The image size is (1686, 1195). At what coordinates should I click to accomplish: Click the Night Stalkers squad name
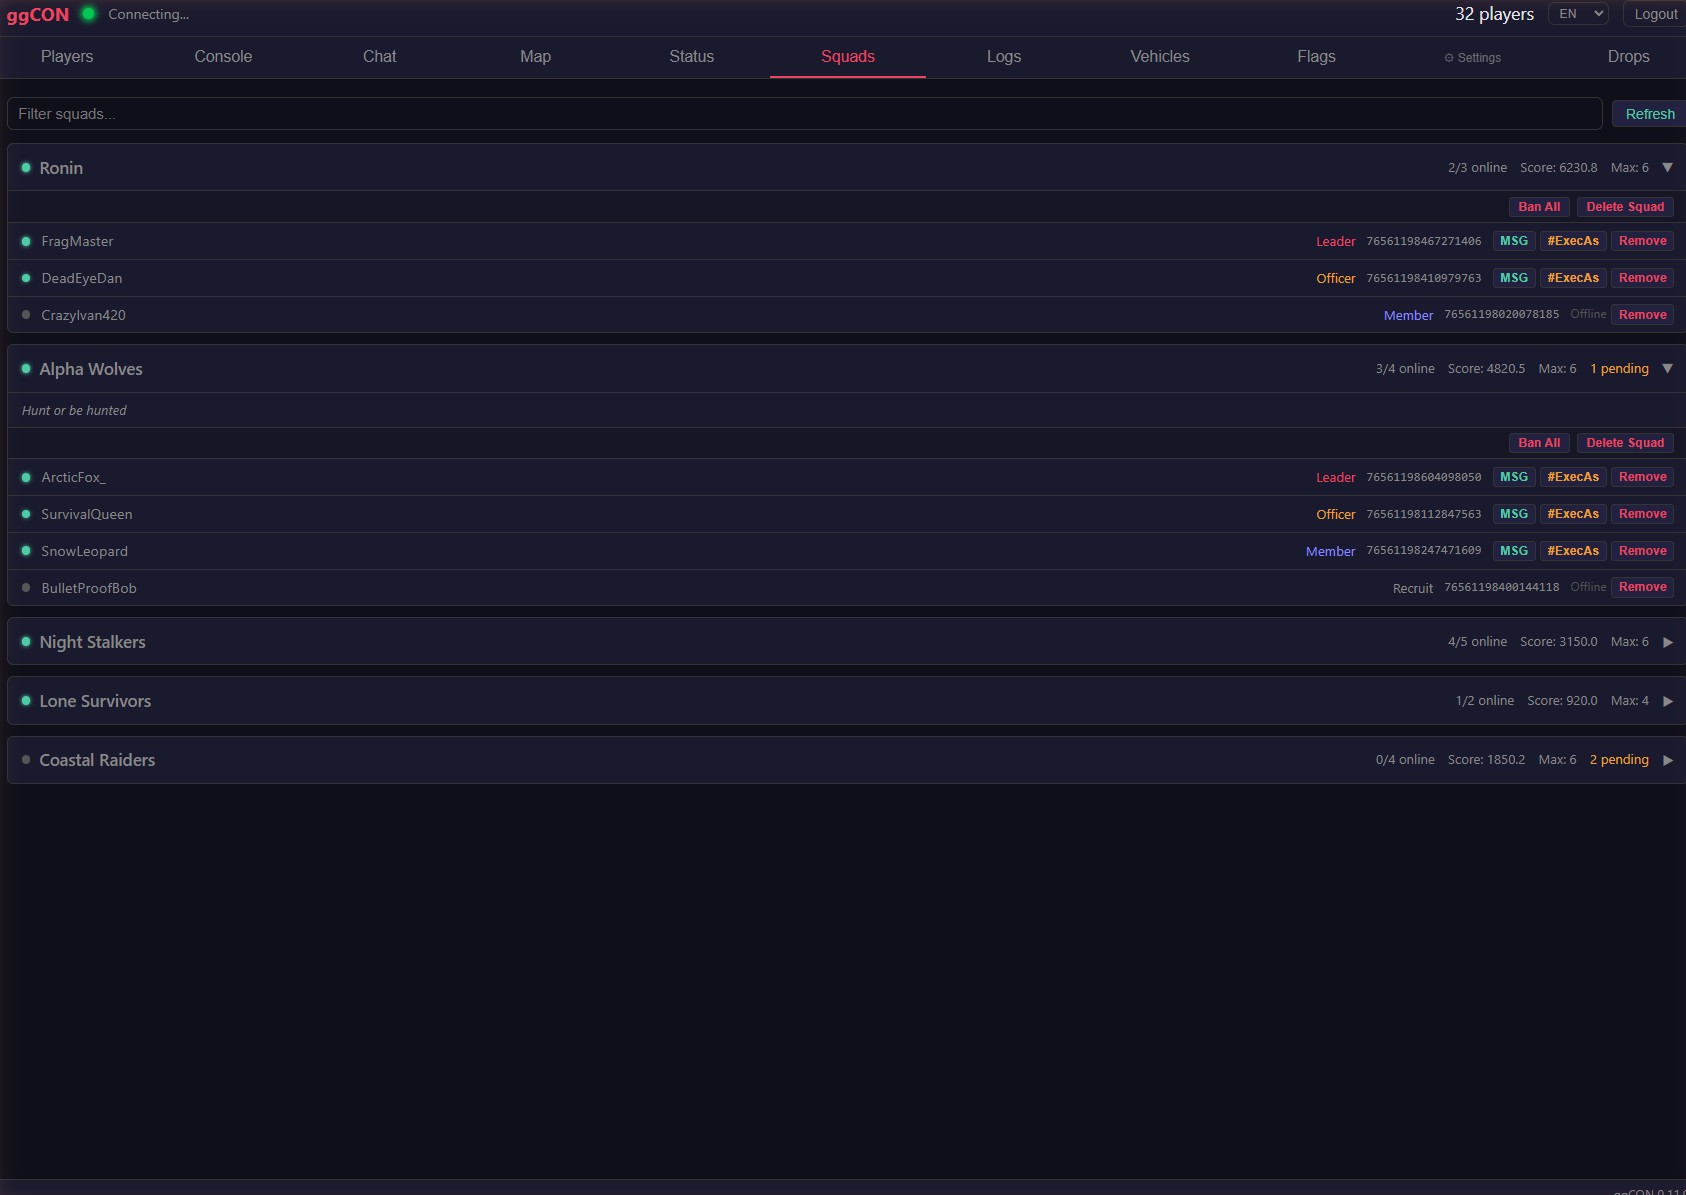coord(92,642)
